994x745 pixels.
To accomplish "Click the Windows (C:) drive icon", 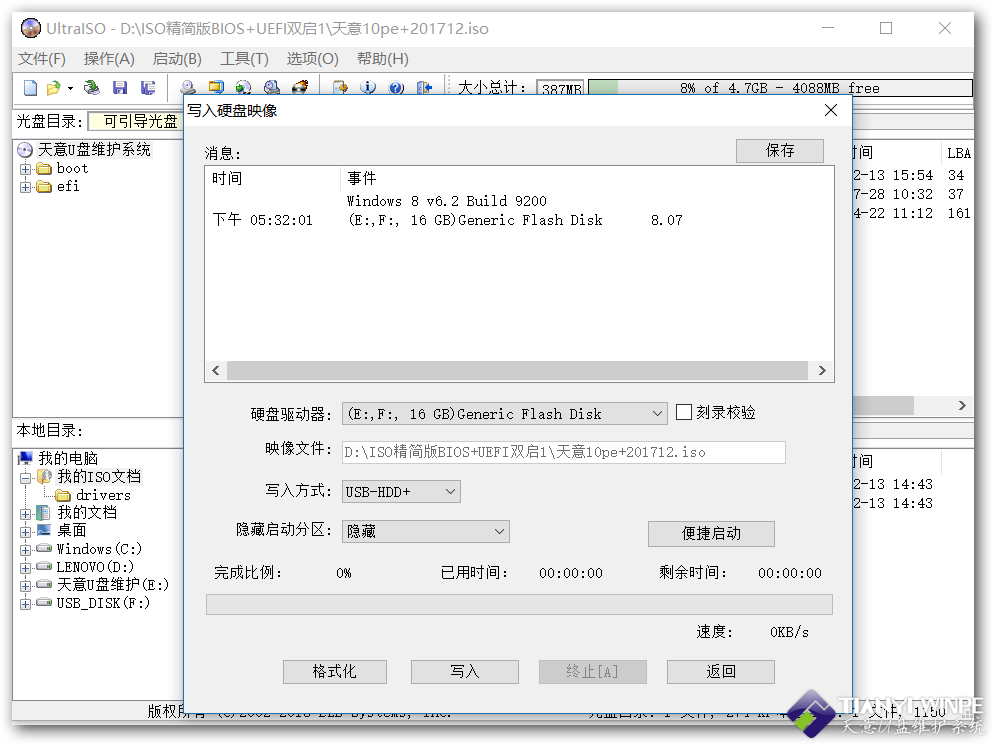I will (x=44, y=548).
